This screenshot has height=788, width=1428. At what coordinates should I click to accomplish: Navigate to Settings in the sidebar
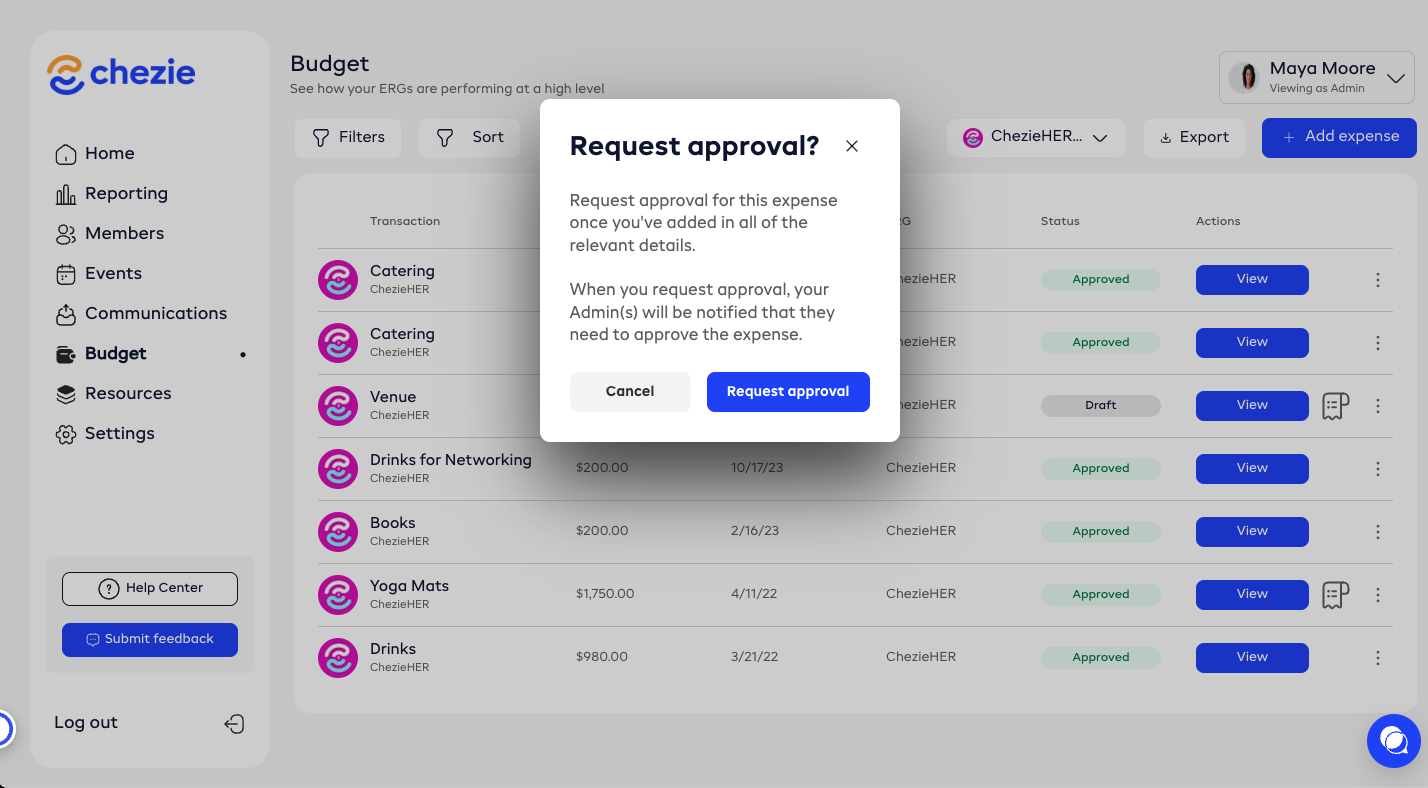point(119,434)
